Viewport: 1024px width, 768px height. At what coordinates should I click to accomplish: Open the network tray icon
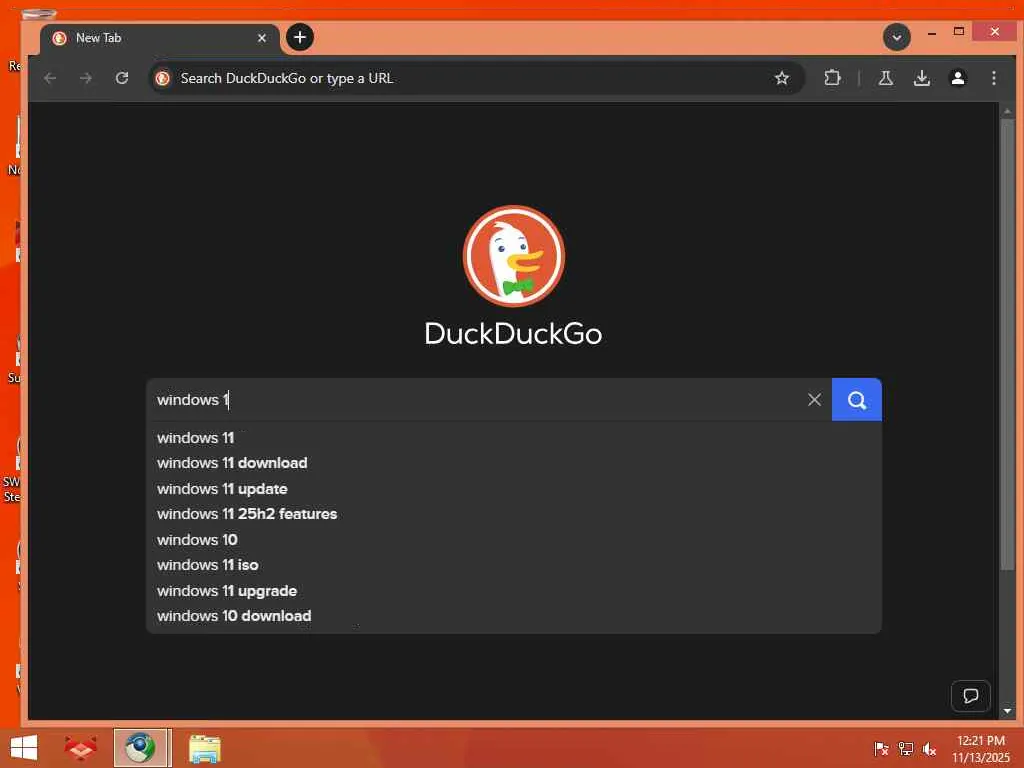[x=905, y=748]
